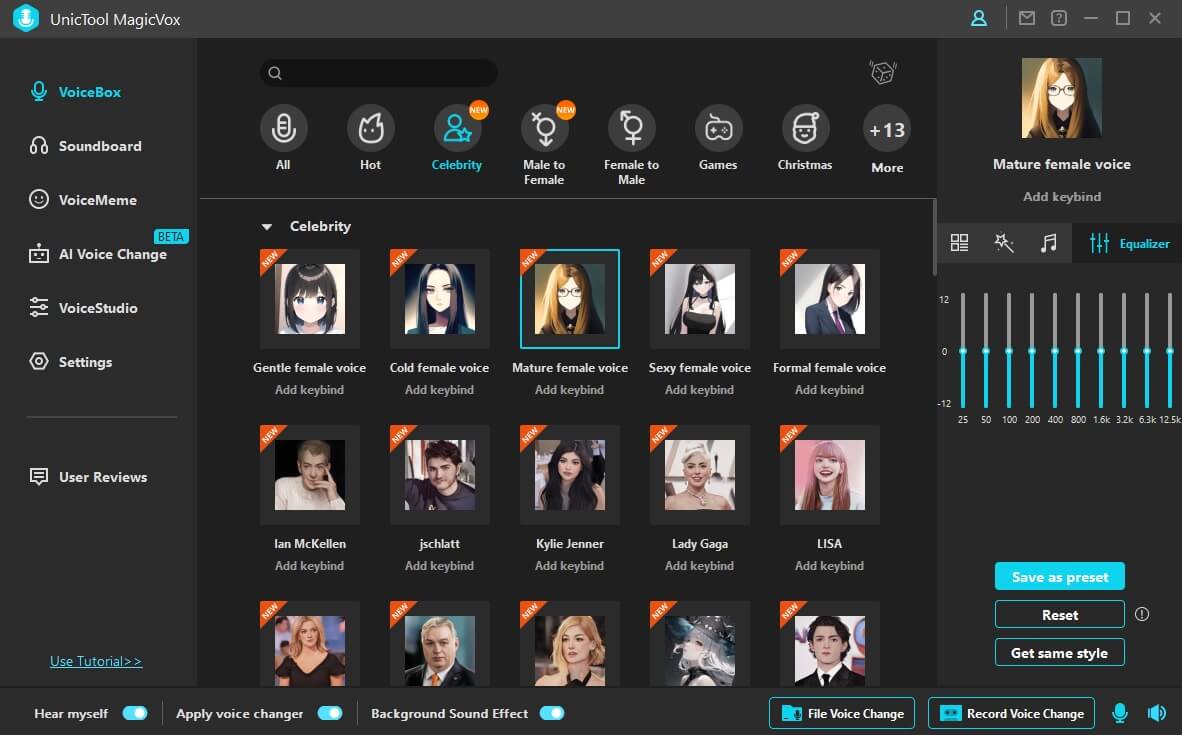This screenshot has height=735, width=1182.
Task: Add keybind for Kylie Jenner voice
Action: click(x=569, y=565)
